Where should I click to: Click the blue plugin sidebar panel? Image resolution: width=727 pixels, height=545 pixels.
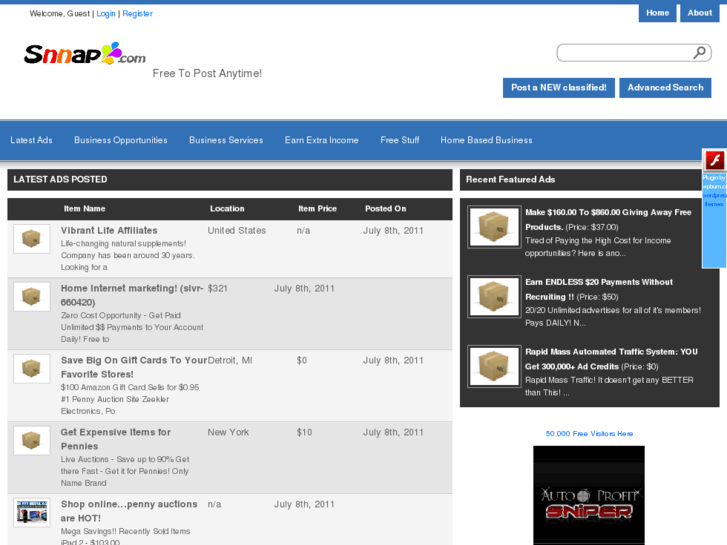point(714,220)
